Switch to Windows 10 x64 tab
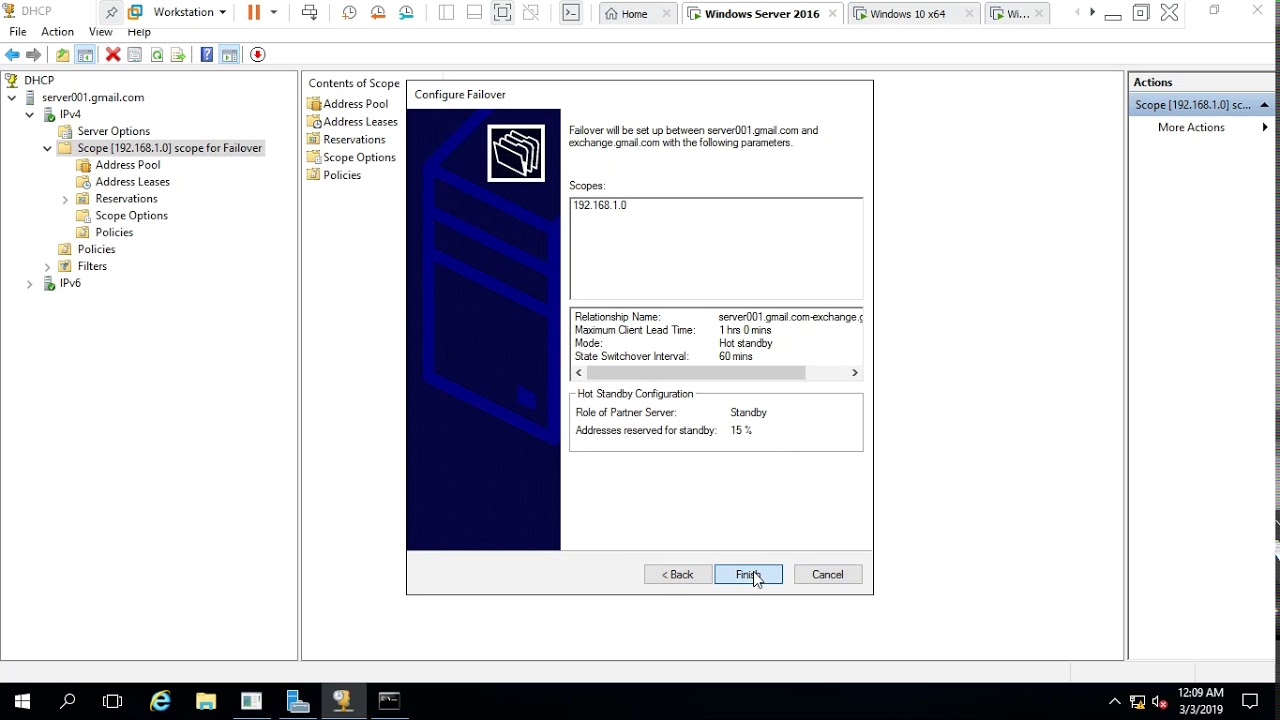This screenshot has height=720, width=1280. 913,14
